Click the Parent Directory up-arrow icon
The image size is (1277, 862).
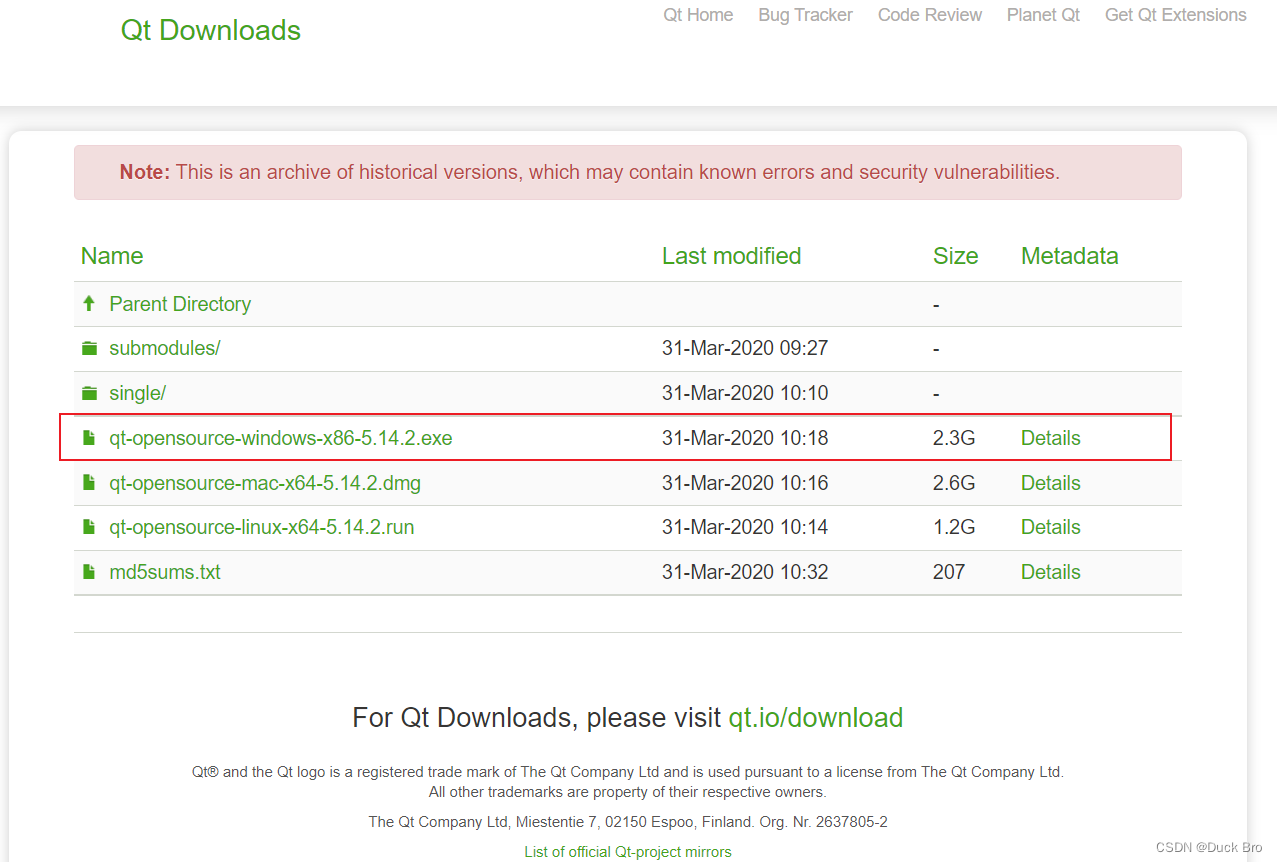[x=89, y=303]
